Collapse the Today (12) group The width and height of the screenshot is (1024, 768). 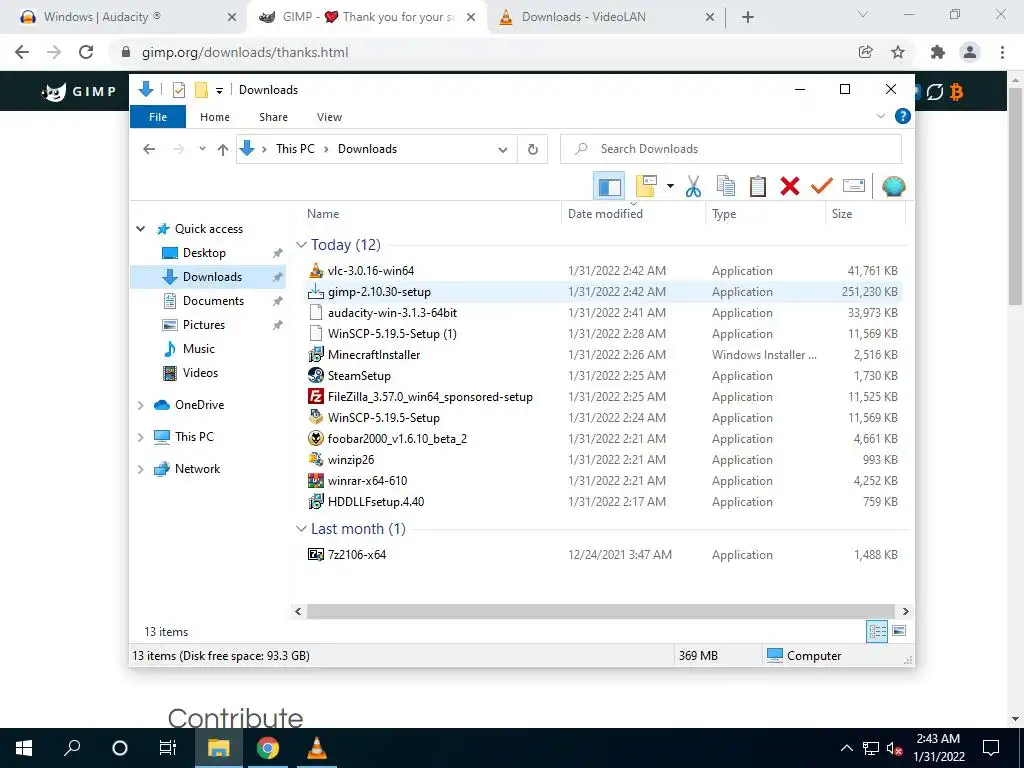pos(301,245)
